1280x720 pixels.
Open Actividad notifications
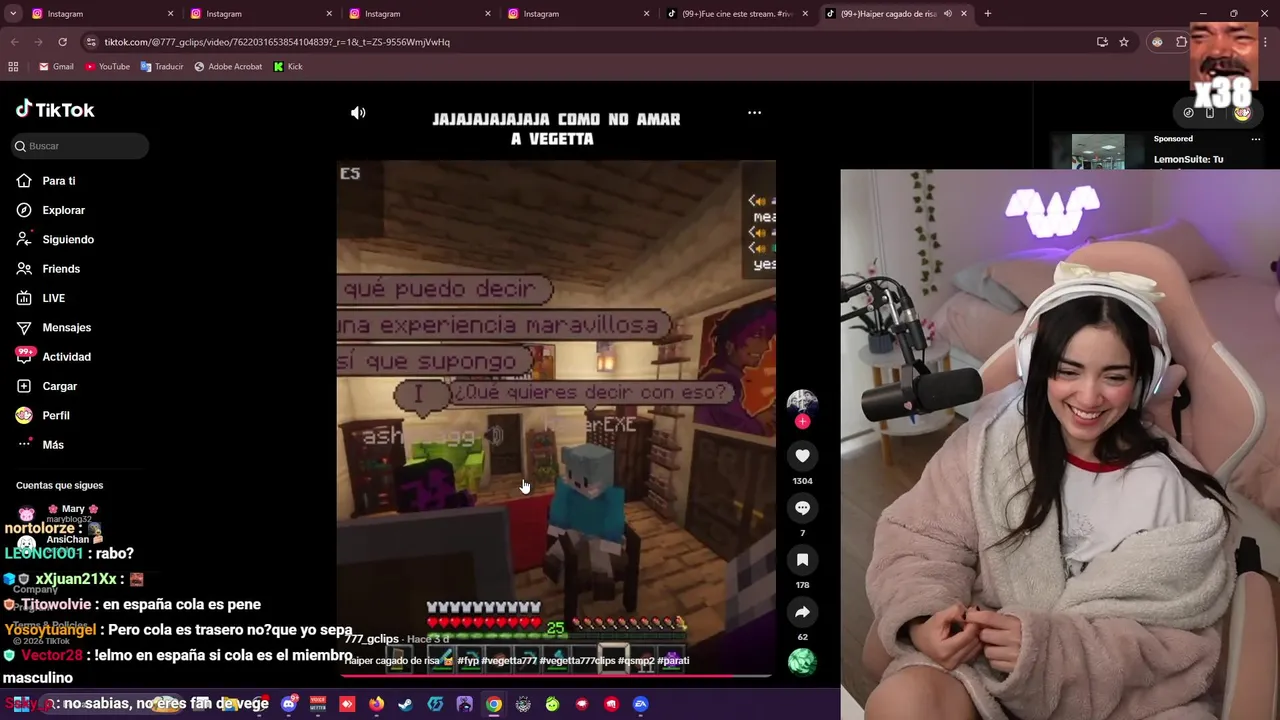pyautogui.click(x=66, y=357)
